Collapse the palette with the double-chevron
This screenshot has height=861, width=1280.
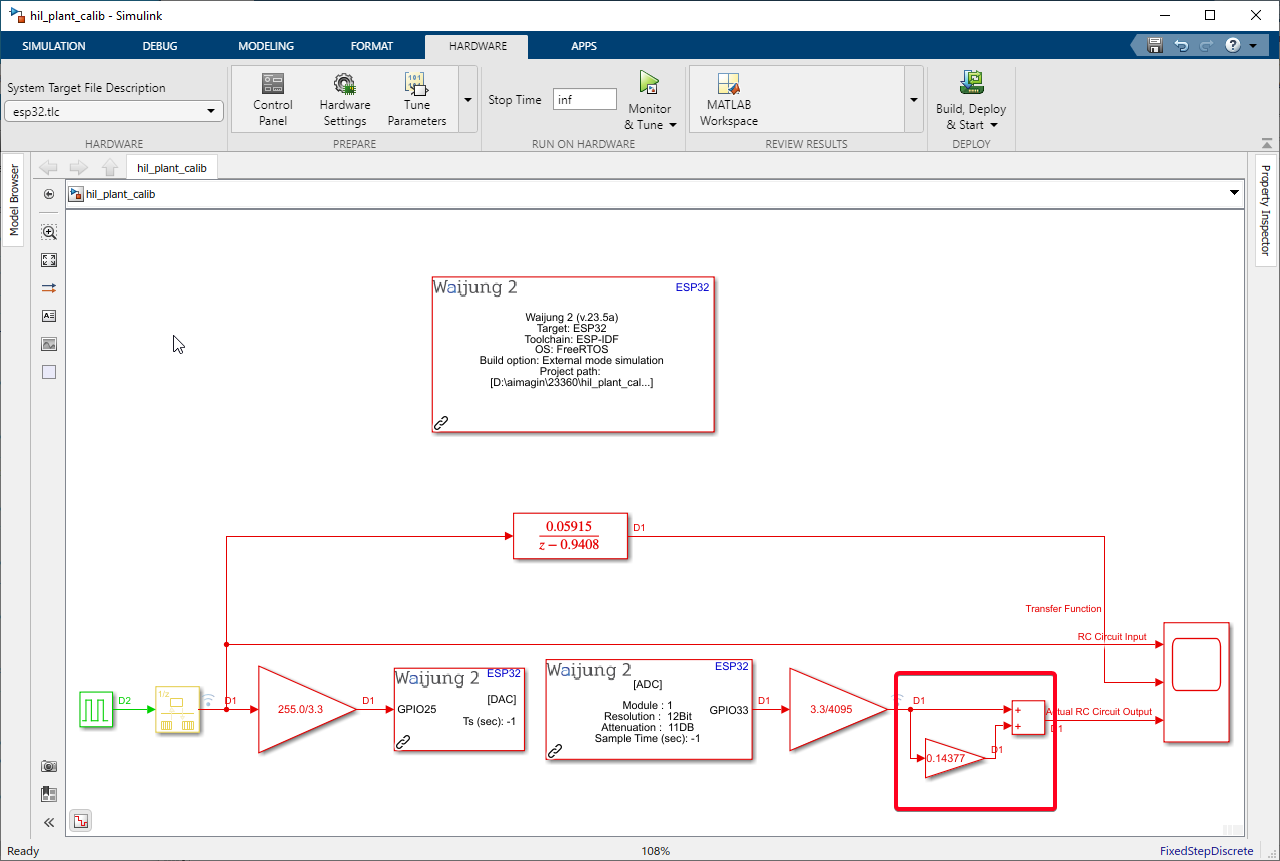pyautogui.click(x=49, y=822)
